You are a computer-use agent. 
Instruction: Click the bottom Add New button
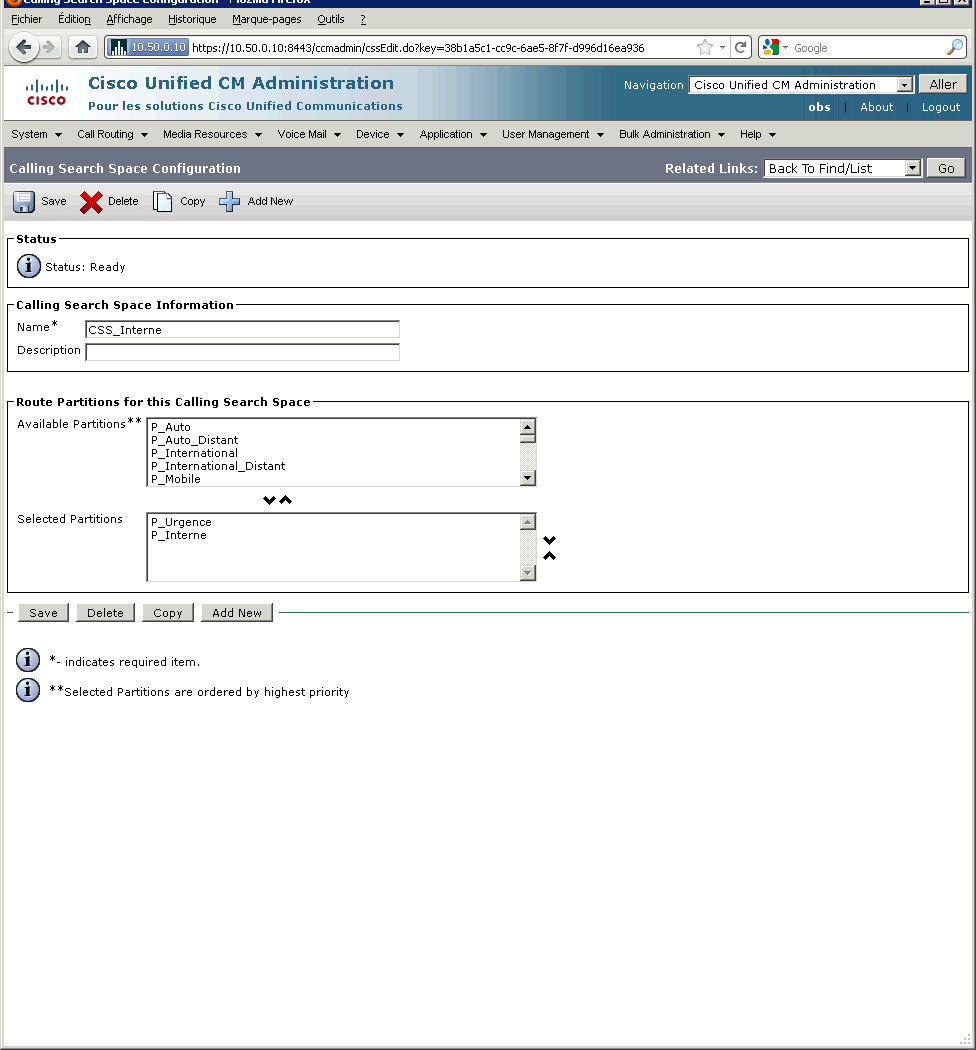[x=237, y=613]
